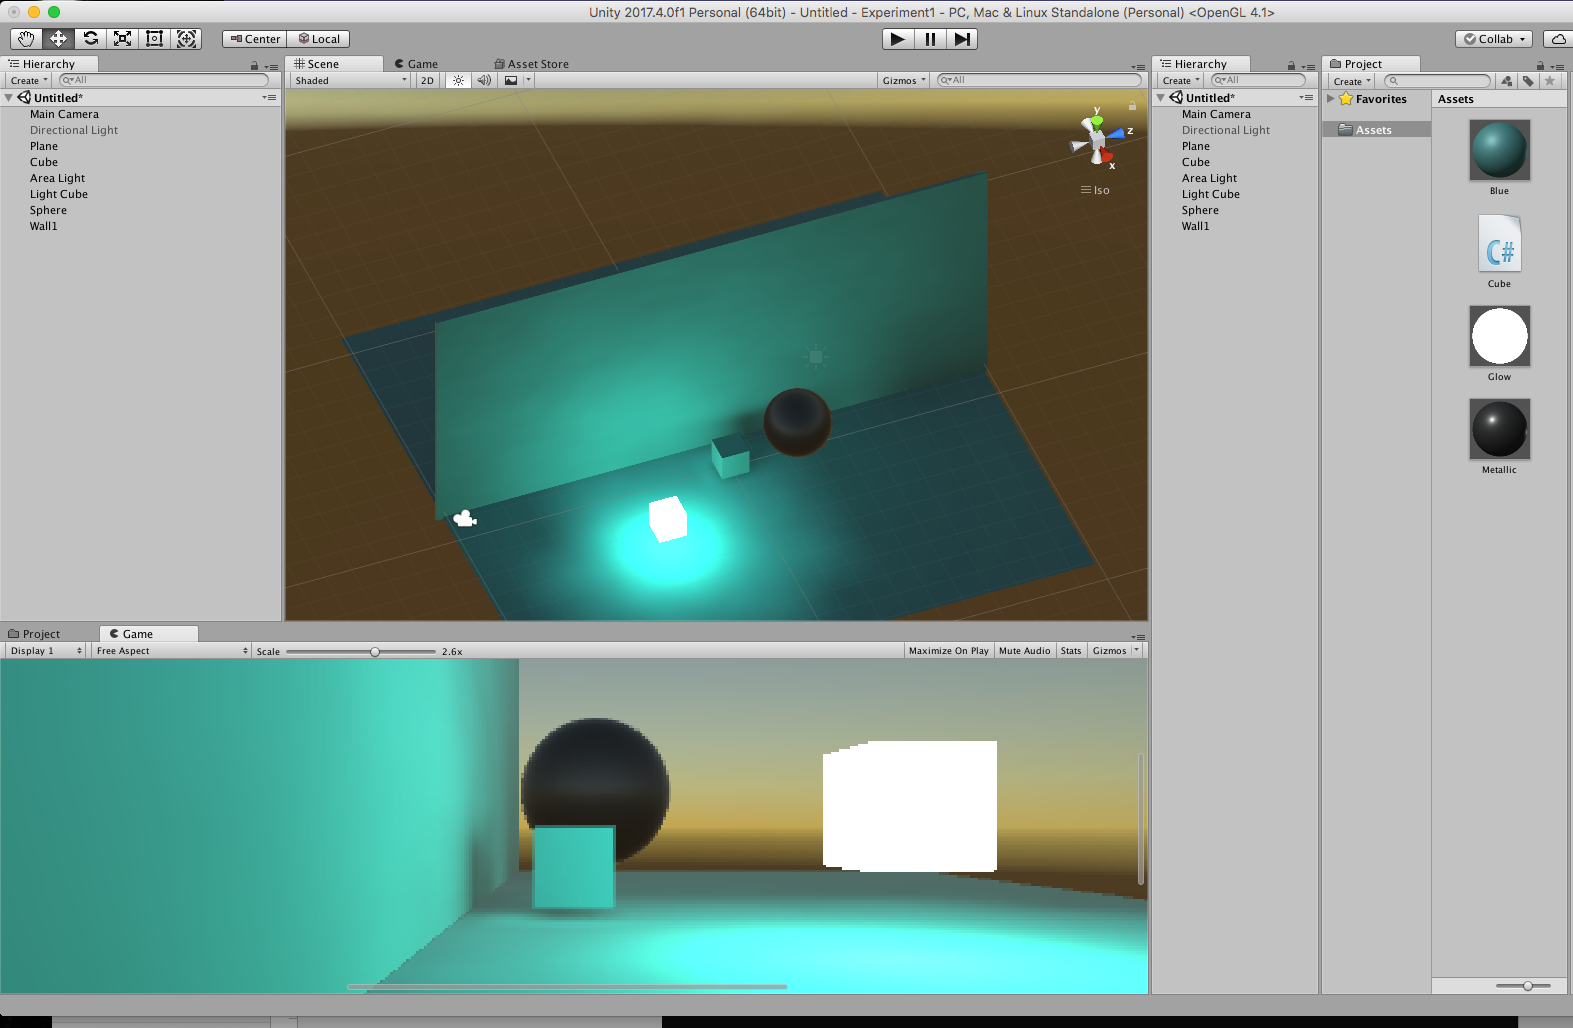Click the Step frame button

point(962,39)
